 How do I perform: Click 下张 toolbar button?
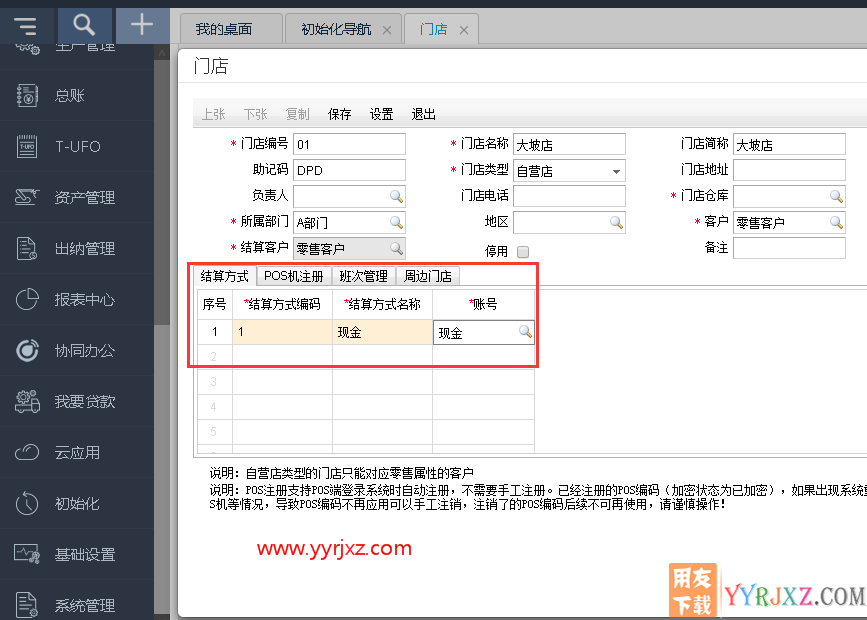255,114
